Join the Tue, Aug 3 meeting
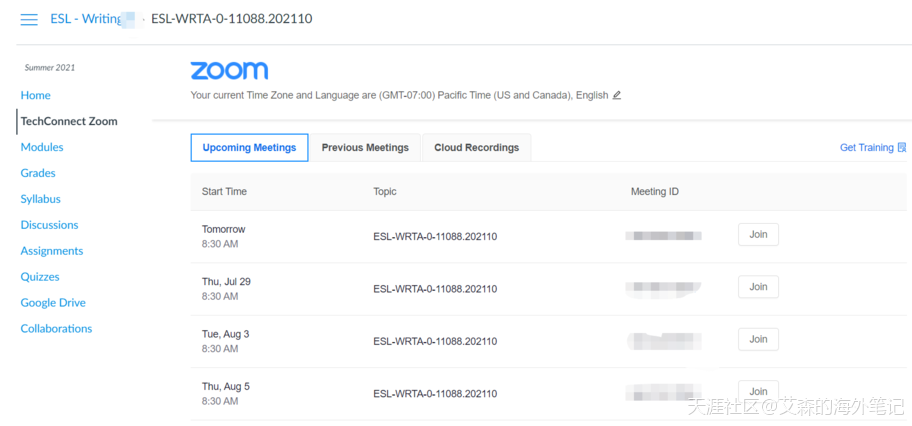 pyautogui.click(x=758, y=339)
